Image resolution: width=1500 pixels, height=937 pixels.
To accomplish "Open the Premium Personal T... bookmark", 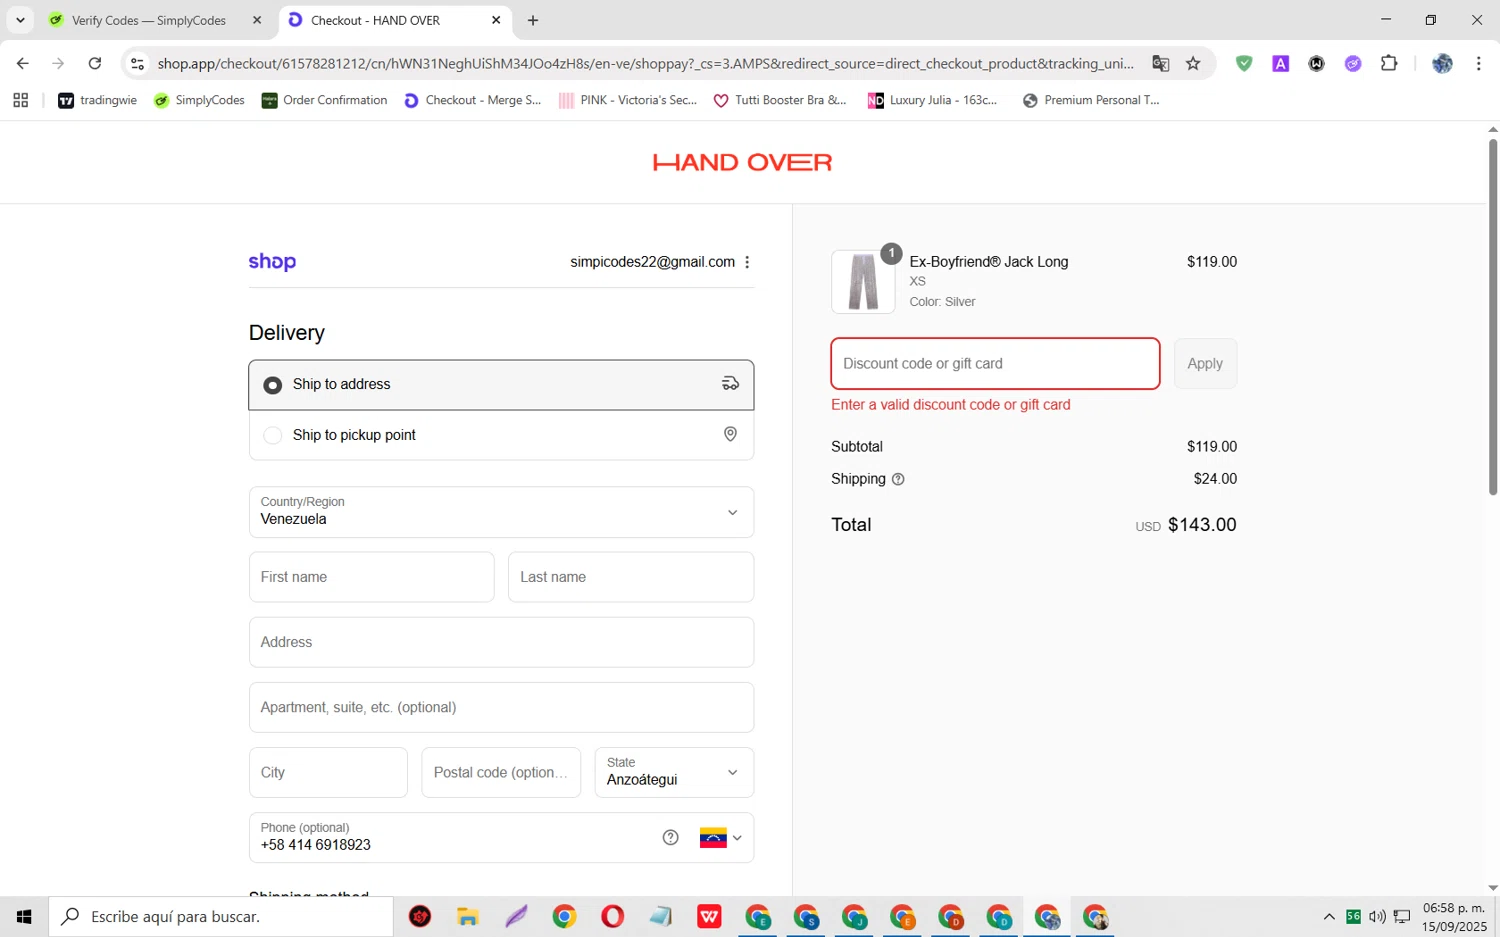I will (1091, 100).
